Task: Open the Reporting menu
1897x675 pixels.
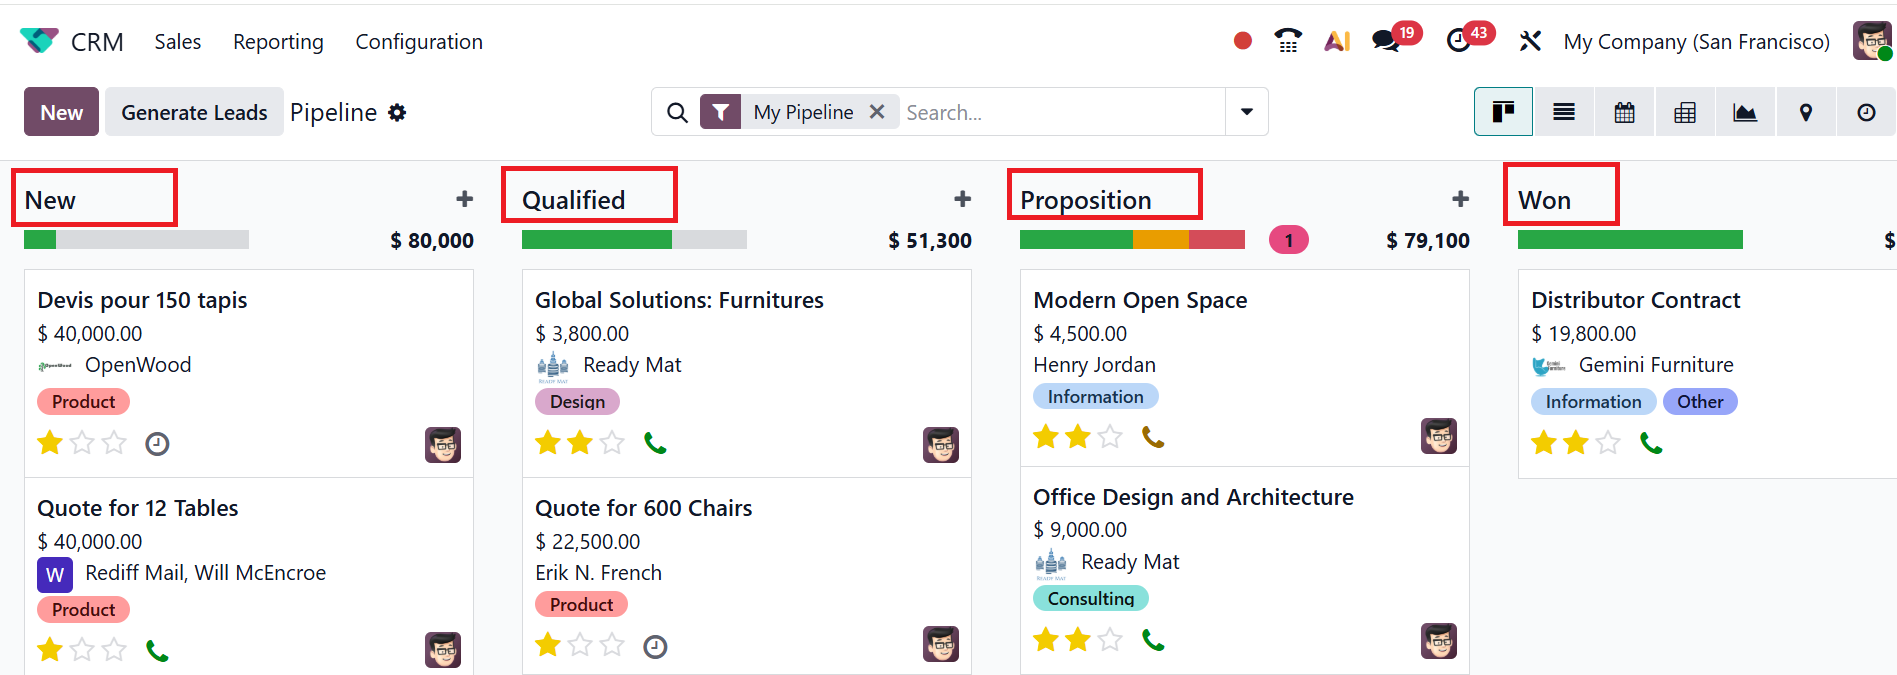Action: (278, 42)
